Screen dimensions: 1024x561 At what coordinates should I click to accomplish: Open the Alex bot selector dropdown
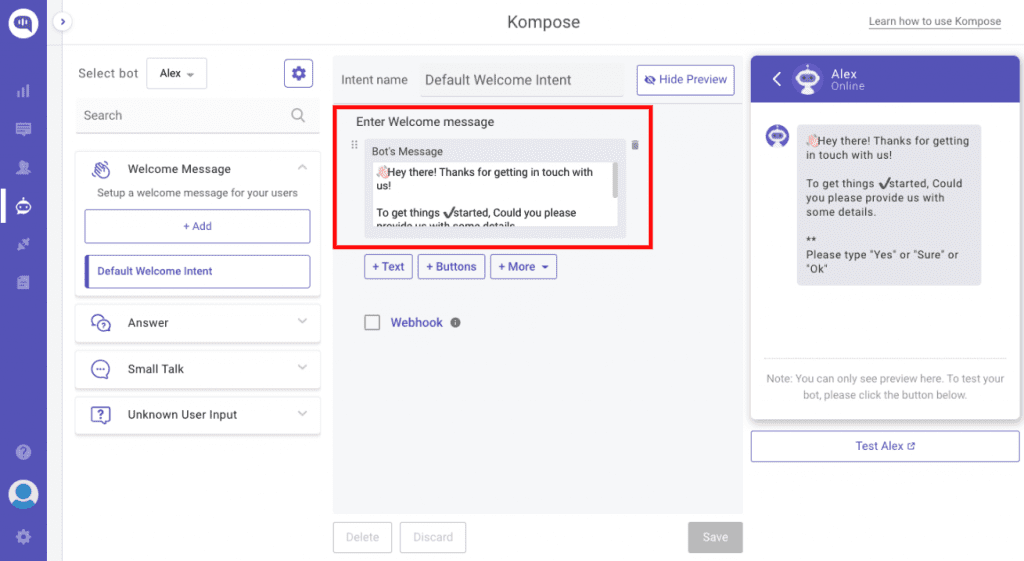point(176,73)
